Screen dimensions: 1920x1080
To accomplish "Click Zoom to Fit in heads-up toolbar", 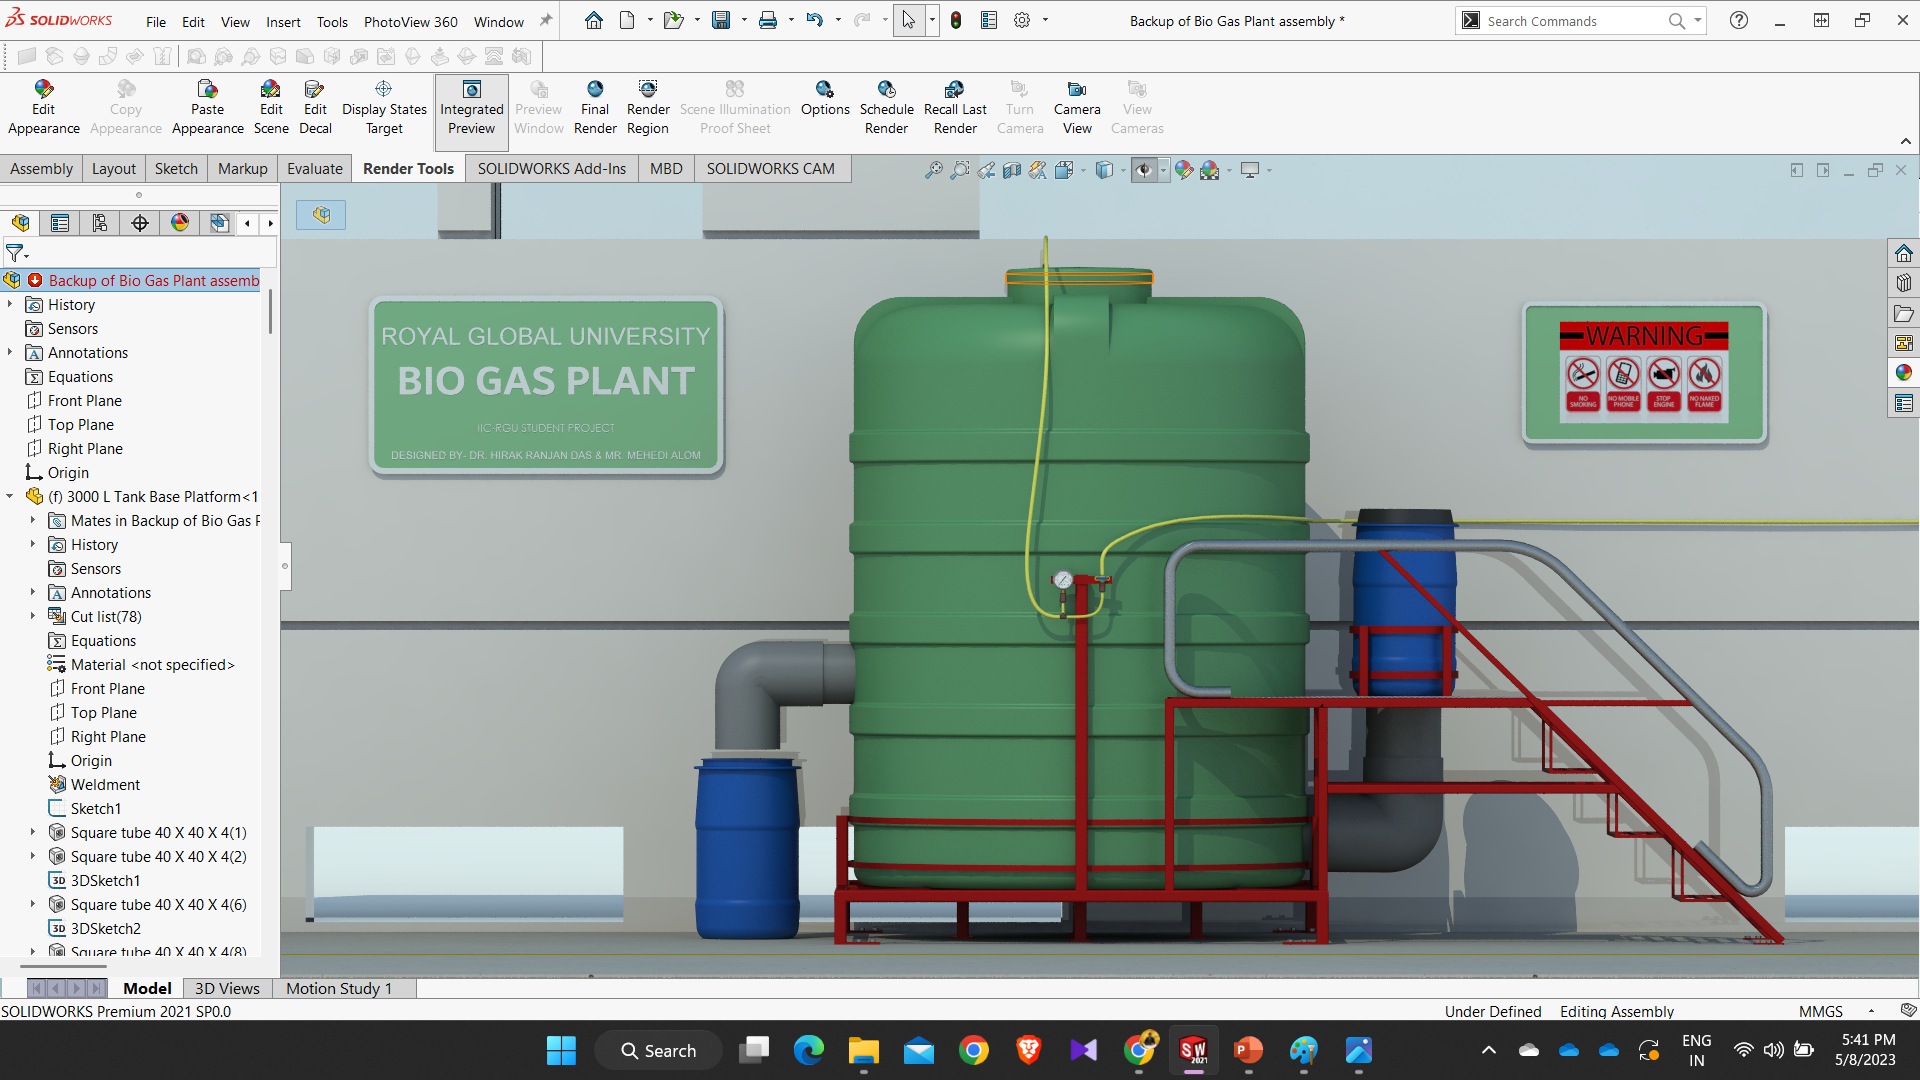I will pyautogui.click(x=932, y=170).
